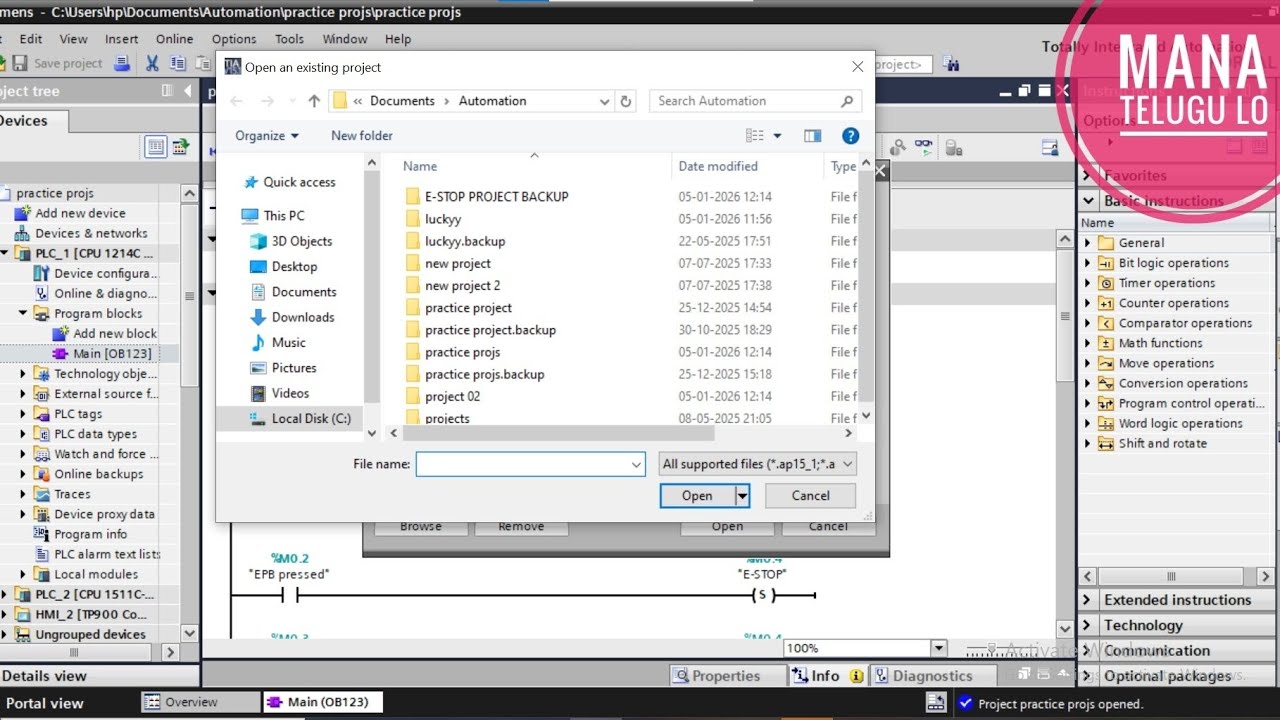Click the file list horizontal scrollbar
Screen dimensions: 1280x720
point(559,434)
